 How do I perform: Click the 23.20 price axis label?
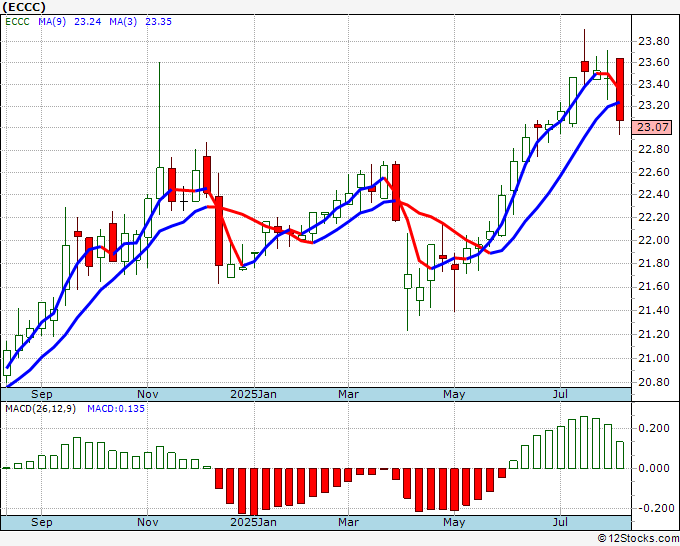[x=654, y=105]
